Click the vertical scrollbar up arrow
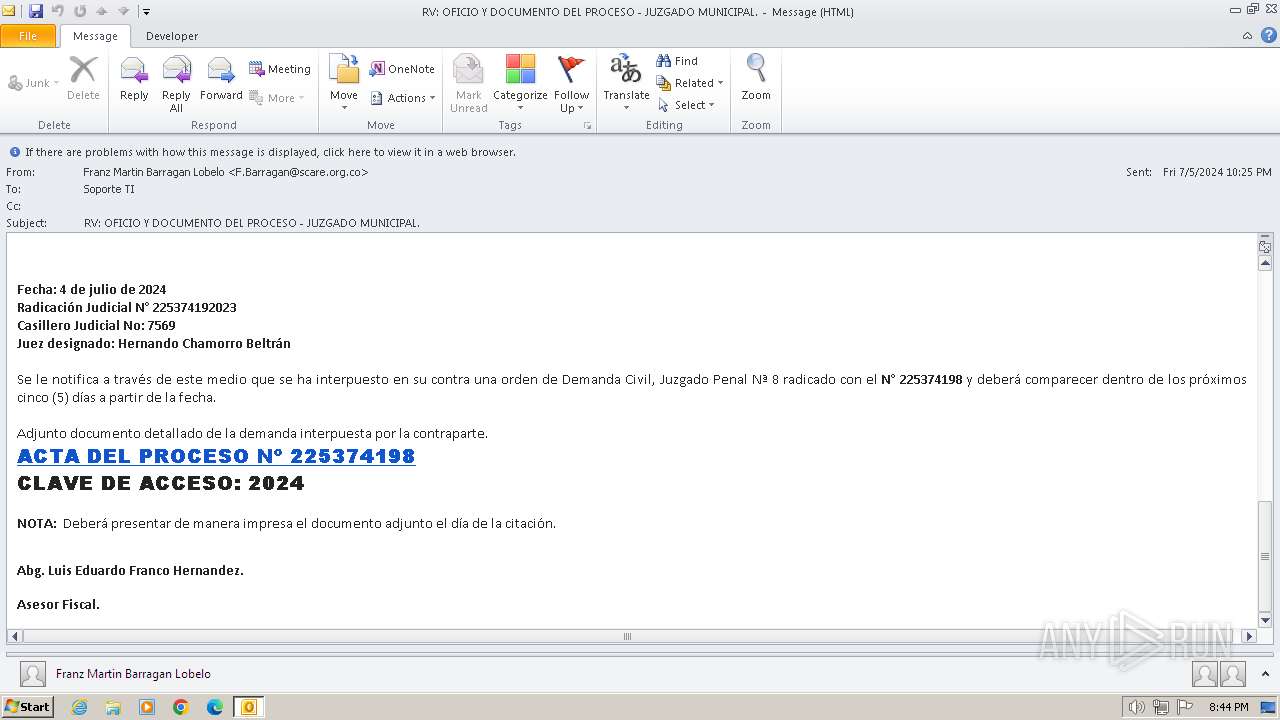Screen dimensions: 1280x720 1265,264
